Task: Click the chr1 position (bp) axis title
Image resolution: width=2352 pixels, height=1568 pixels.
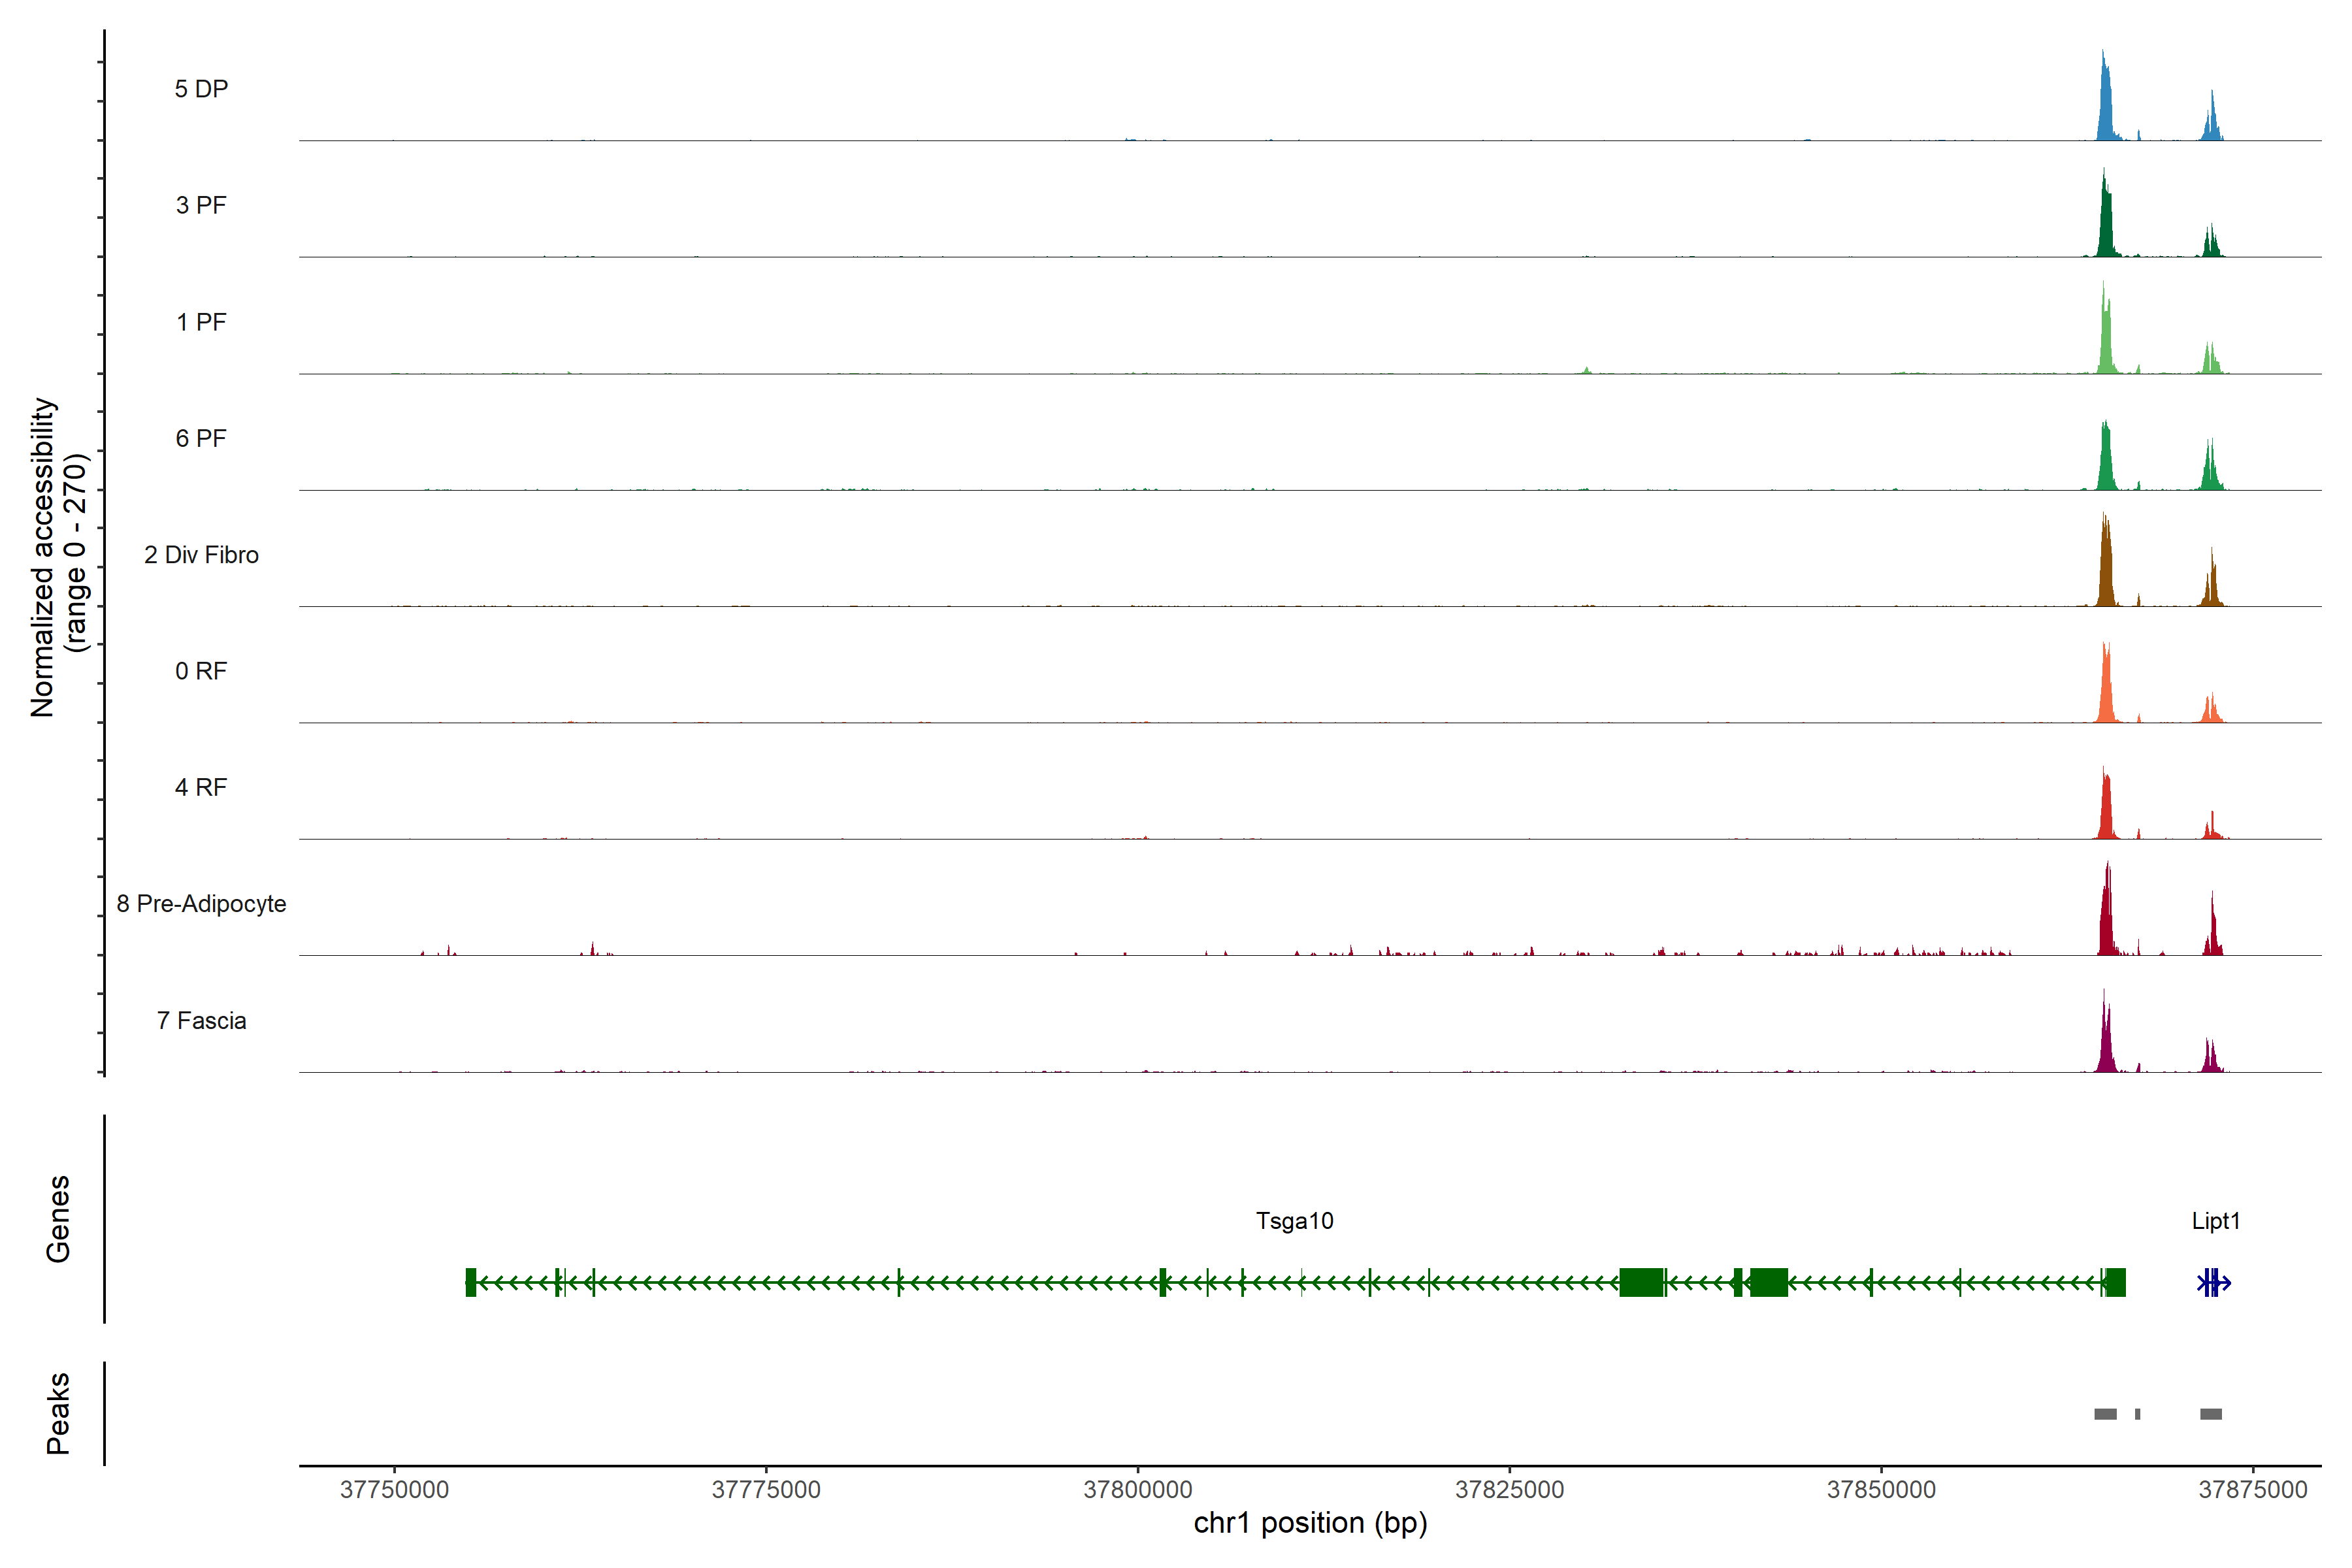Action: 1310,1523
